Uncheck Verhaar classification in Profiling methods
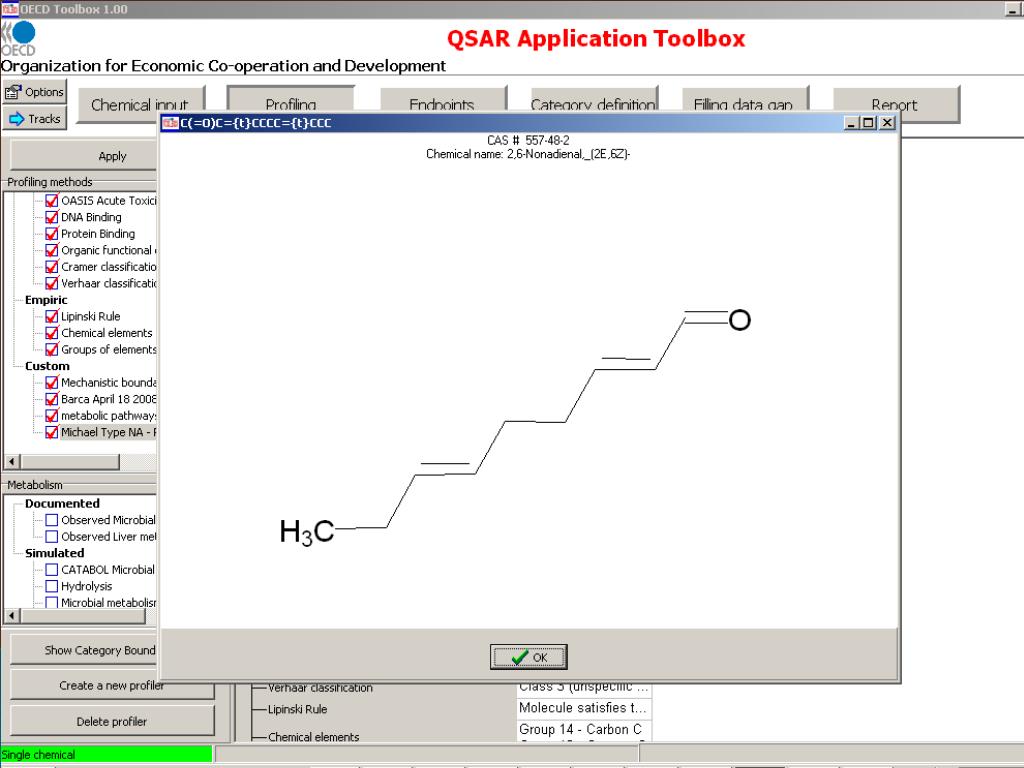 52,283
